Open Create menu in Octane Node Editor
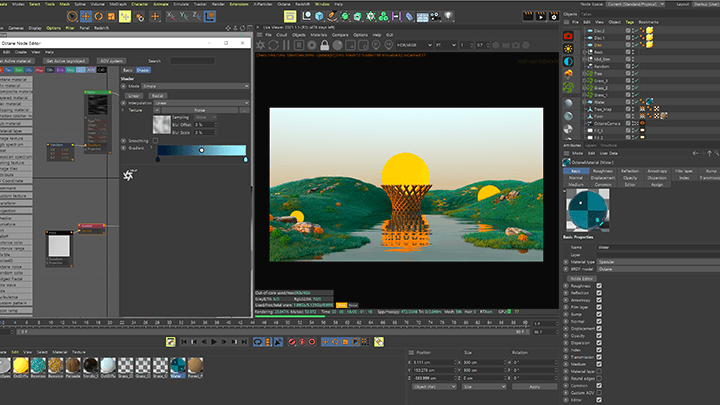 21,52
